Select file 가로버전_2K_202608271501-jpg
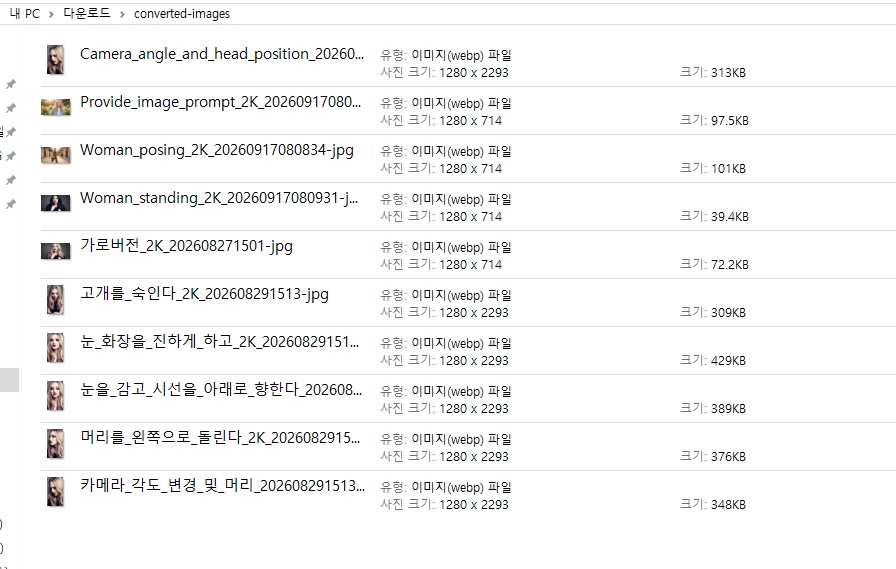The width and height of the screenshot is (896, 569). coord(186,246)
